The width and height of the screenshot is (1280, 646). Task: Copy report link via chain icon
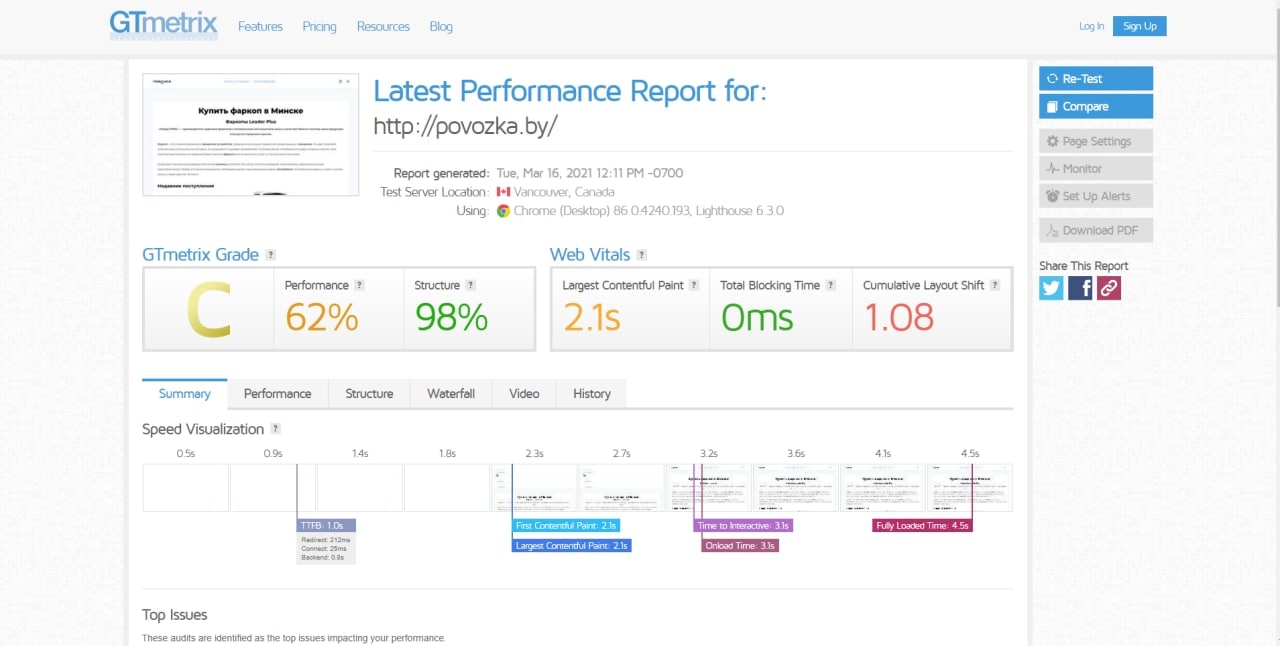coord(1109,288)
